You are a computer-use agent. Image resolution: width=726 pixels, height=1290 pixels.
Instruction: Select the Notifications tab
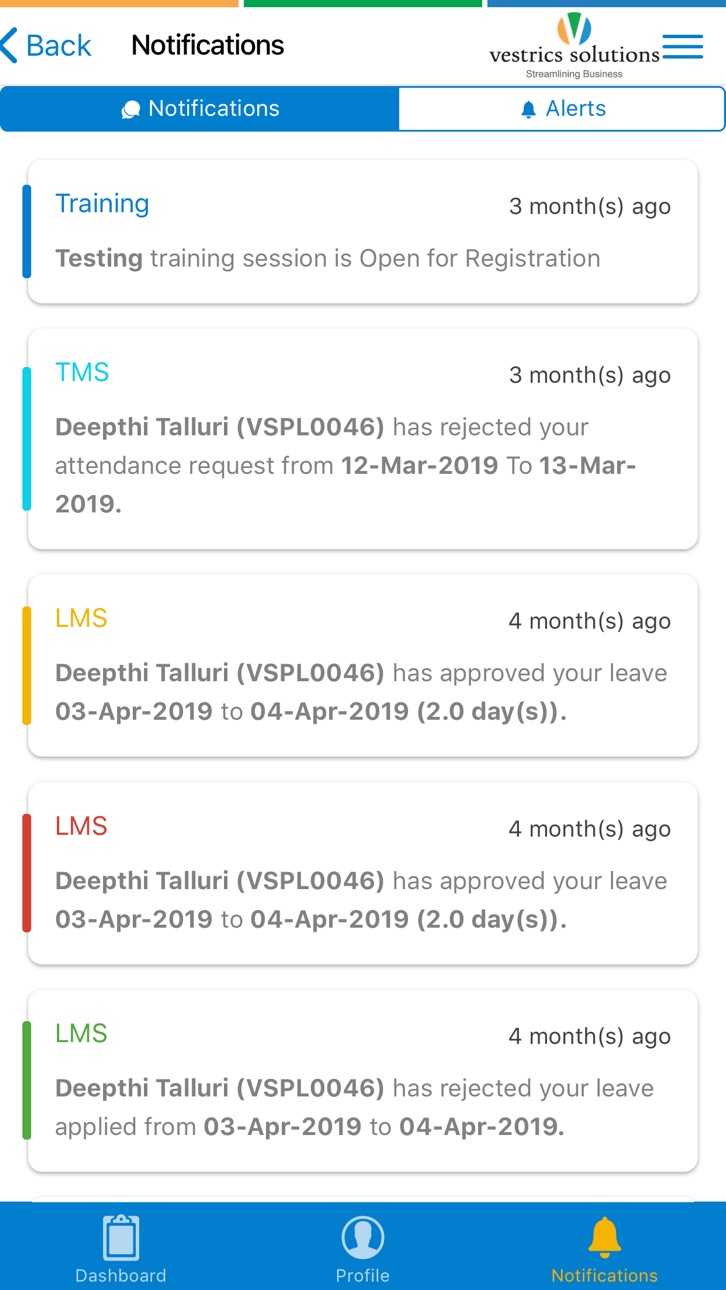pos(200,109)
